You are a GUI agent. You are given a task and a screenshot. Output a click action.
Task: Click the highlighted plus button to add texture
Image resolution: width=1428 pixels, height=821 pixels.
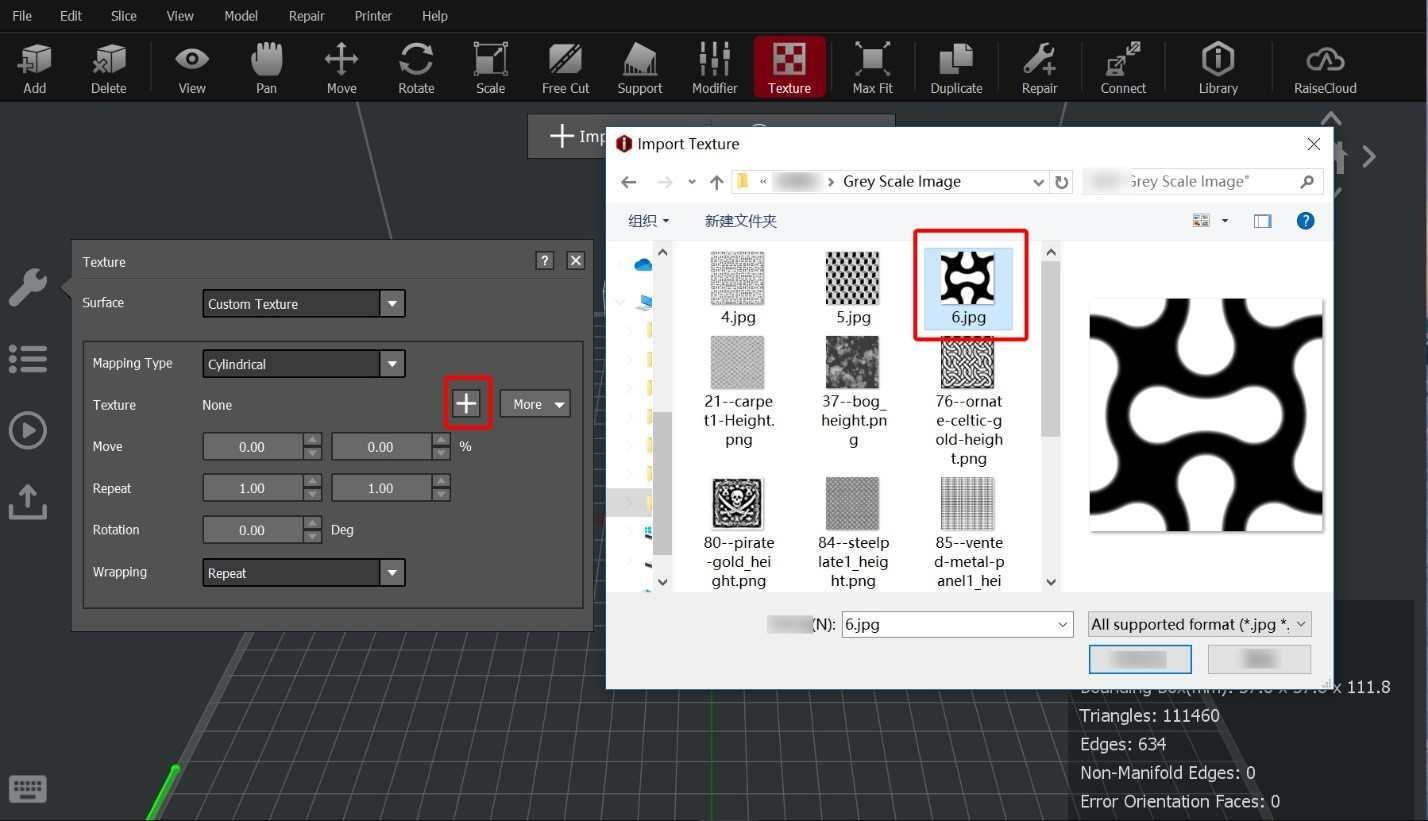click(x=466, y=403)
